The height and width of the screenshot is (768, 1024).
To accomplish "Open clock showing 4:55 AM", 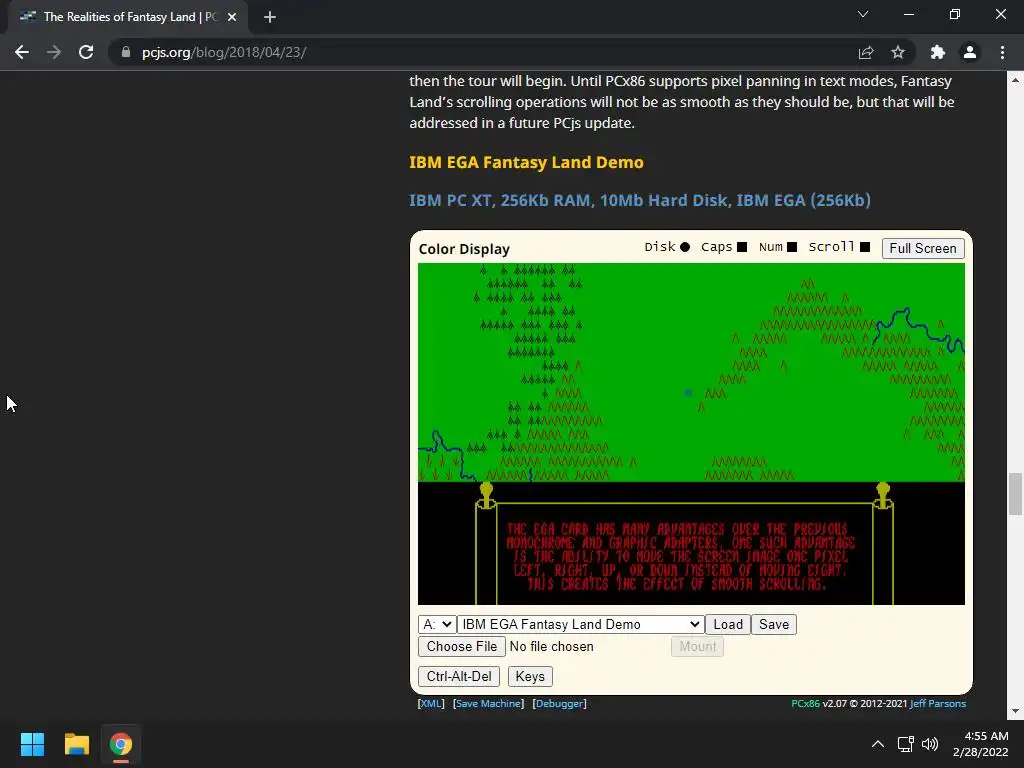I will [x=980, y=744].
